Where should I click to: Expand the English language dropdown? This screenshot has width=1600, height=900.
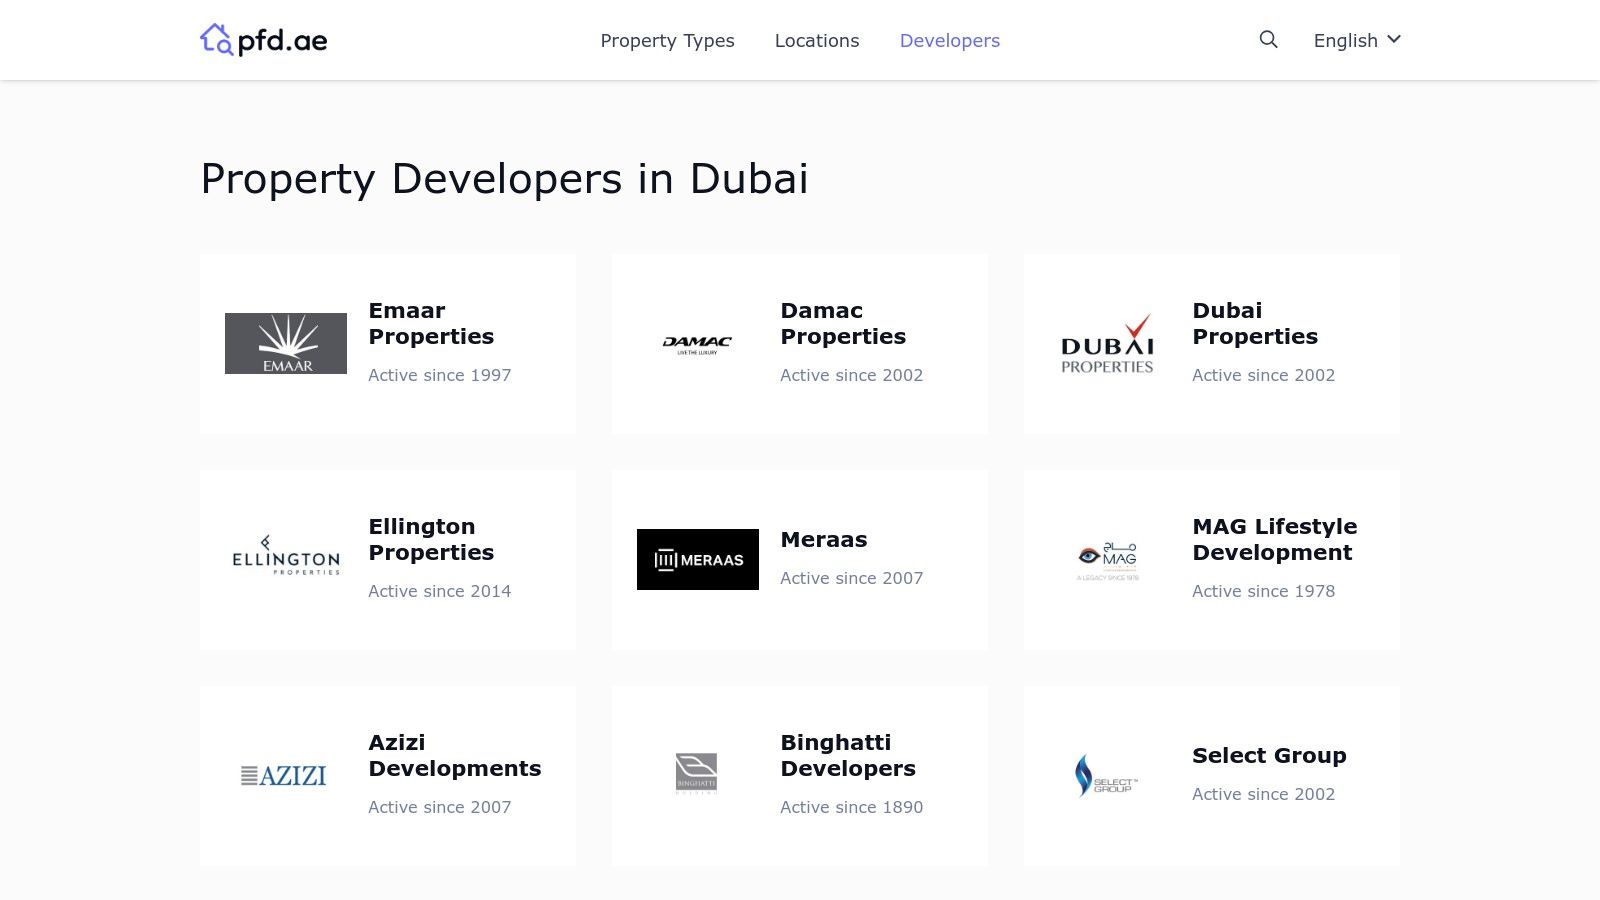click(1344, 40)
